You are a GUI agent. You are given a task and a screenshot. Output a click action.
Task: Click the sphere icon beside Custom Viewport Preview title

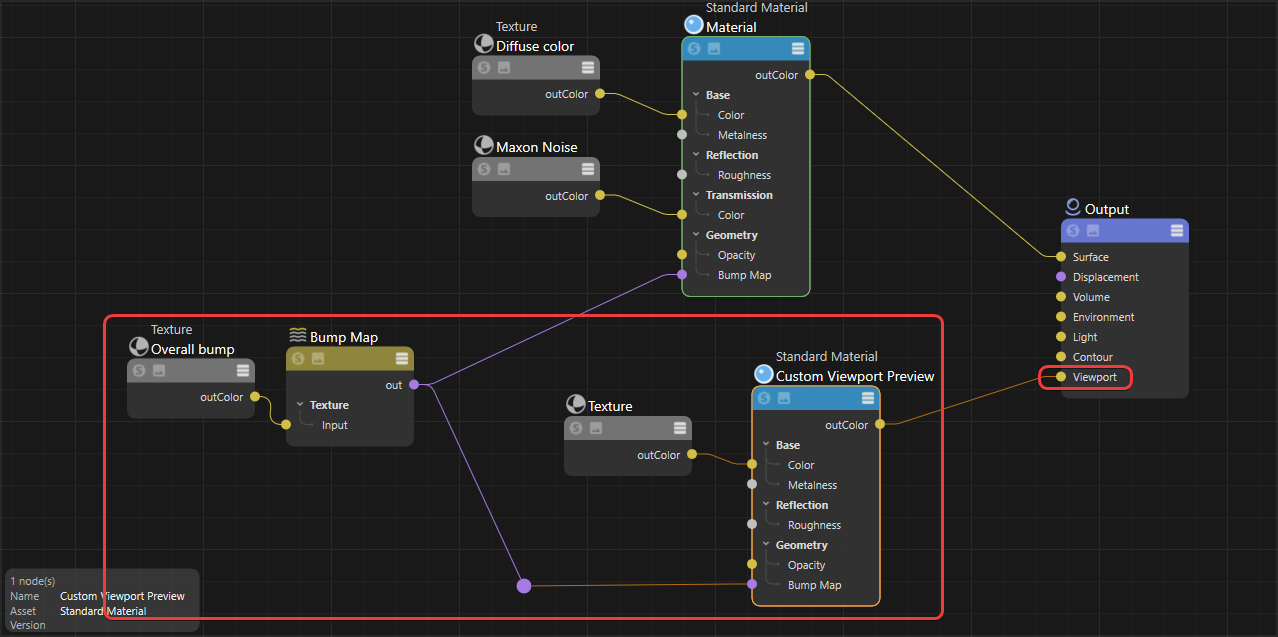764,375
